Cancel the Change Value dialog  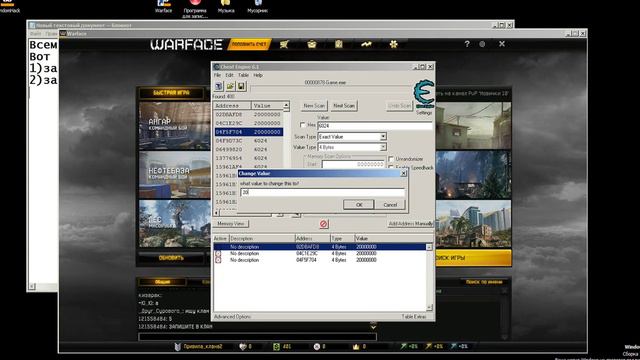(390, 204)
